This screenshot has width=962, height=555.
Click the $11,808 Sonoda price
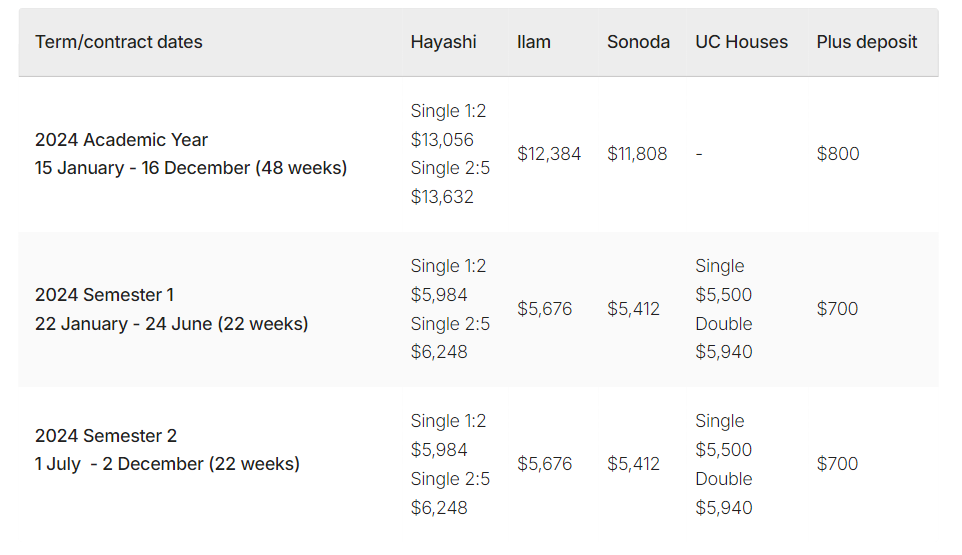coord(637,154)
